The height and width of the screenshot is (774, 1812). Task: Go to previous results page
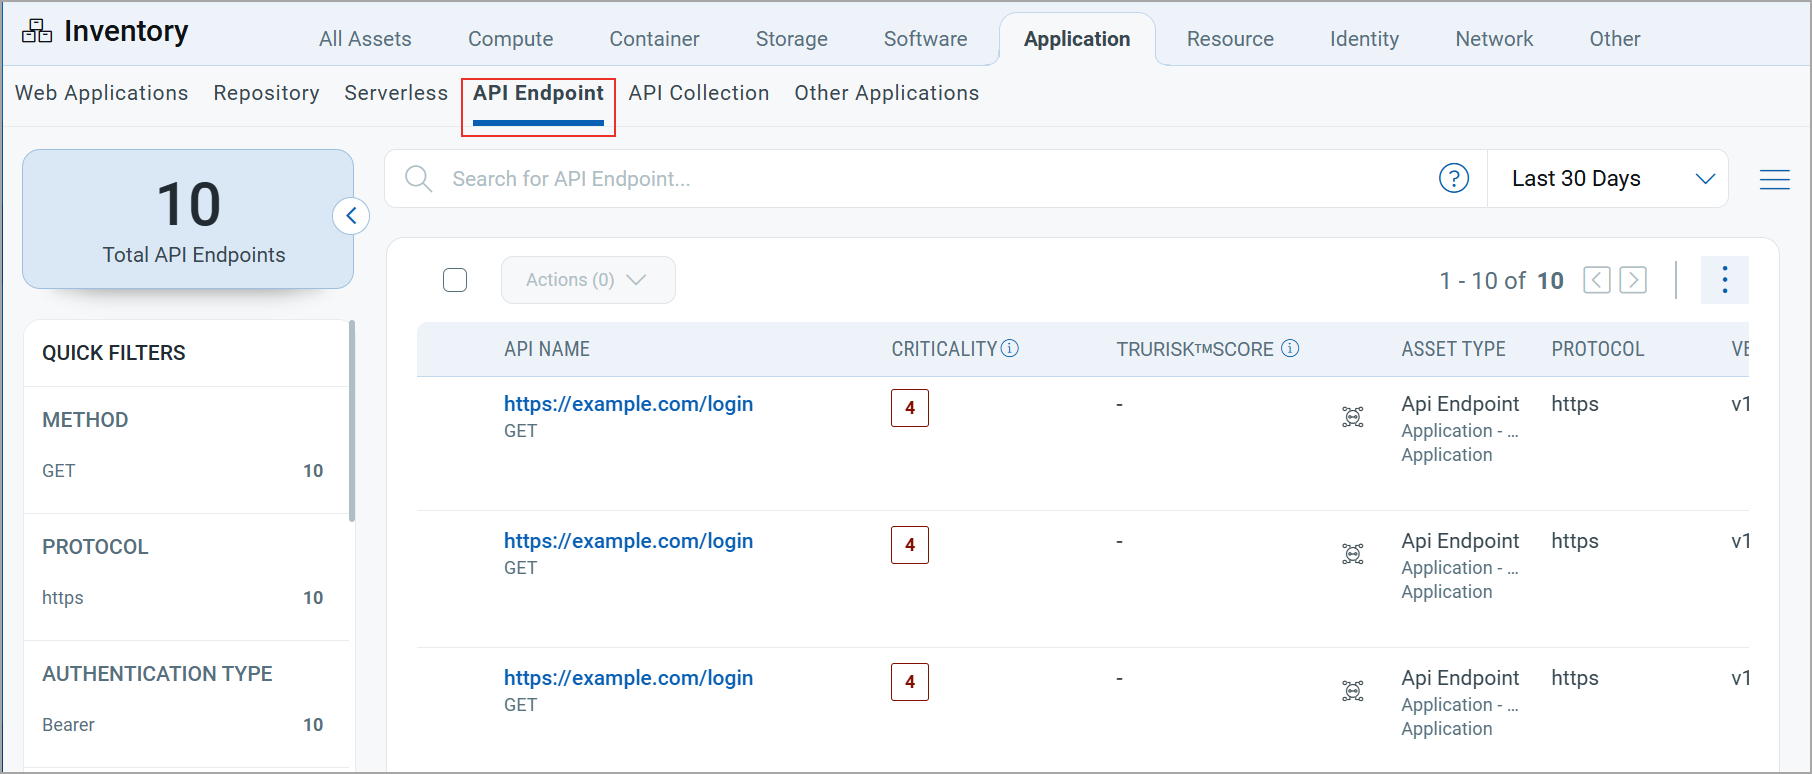point(1597,280)
